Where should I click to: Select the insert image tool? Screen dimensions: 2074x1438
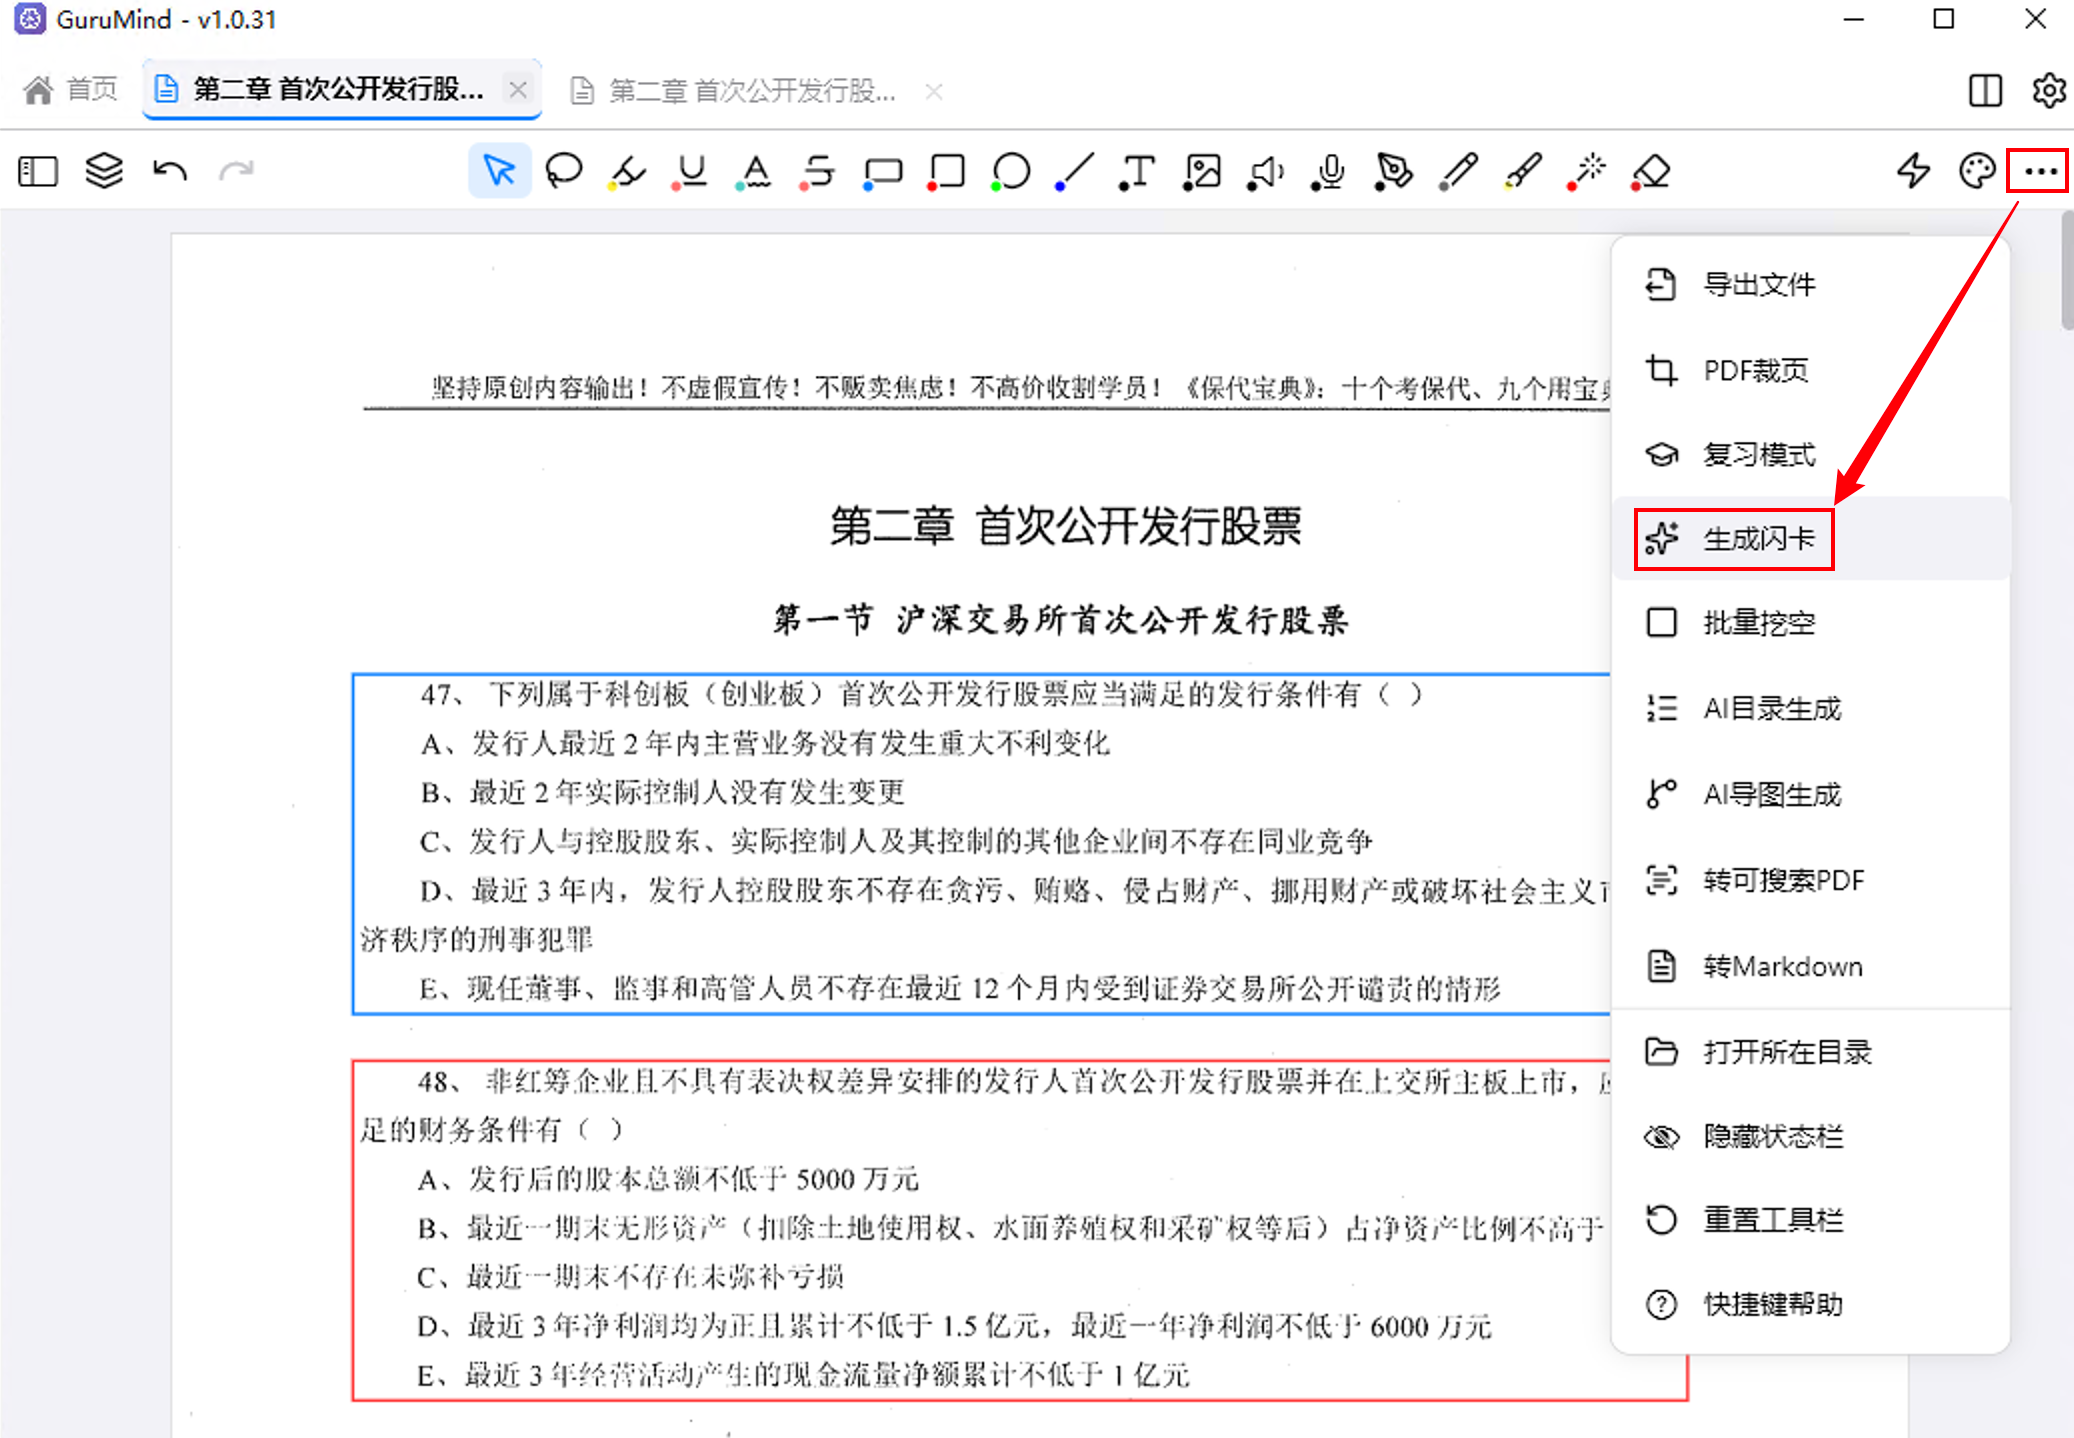coord(1201,171)
